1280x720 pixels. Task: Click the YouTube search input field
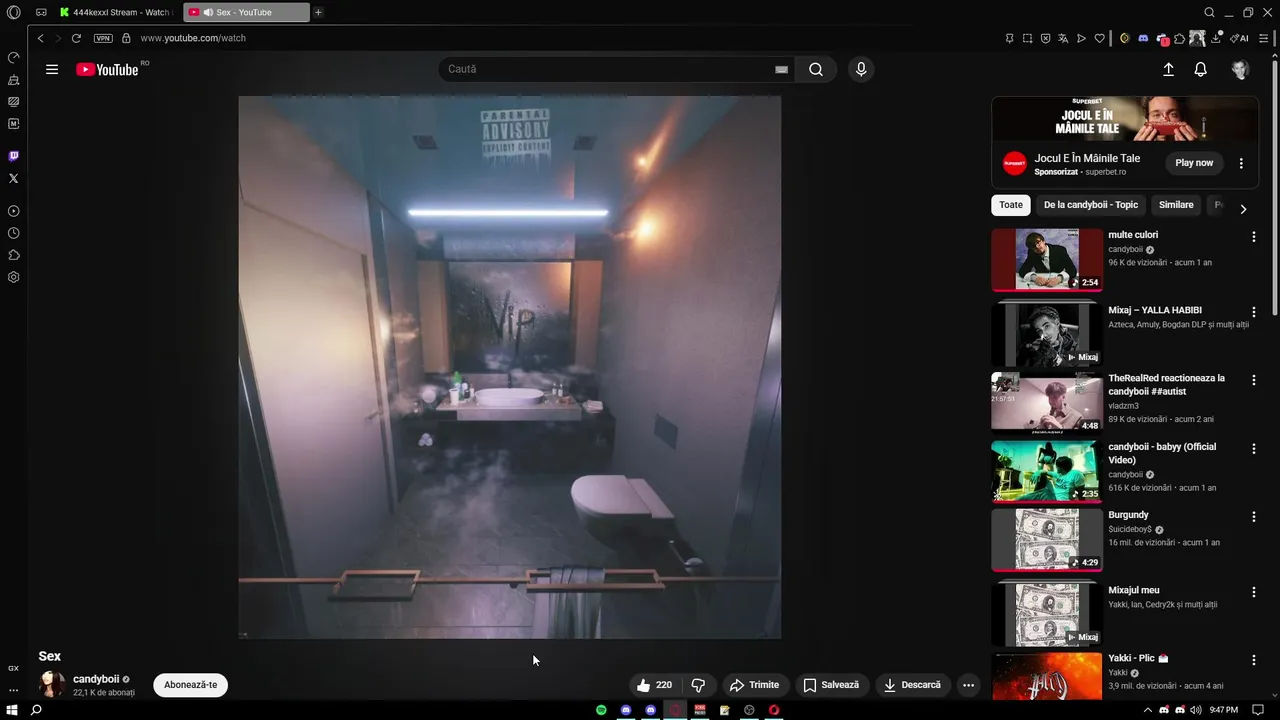pos(610,69)
